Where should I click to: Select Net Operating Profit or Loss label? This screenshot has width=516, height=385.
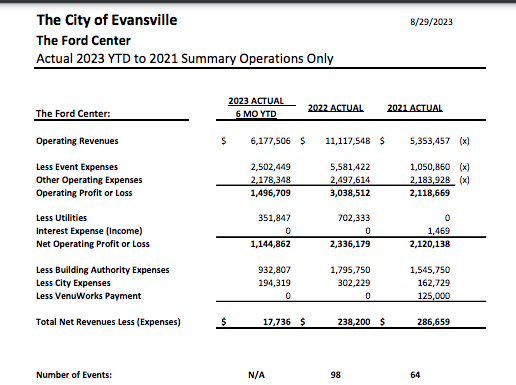(93, 244)
